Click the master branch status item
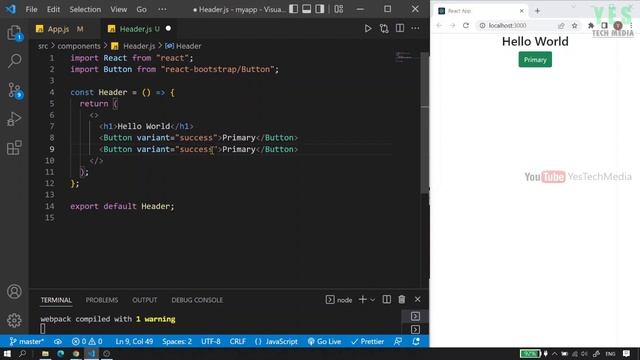The width and height of the screenshot is (640, 360). (27, 342)
